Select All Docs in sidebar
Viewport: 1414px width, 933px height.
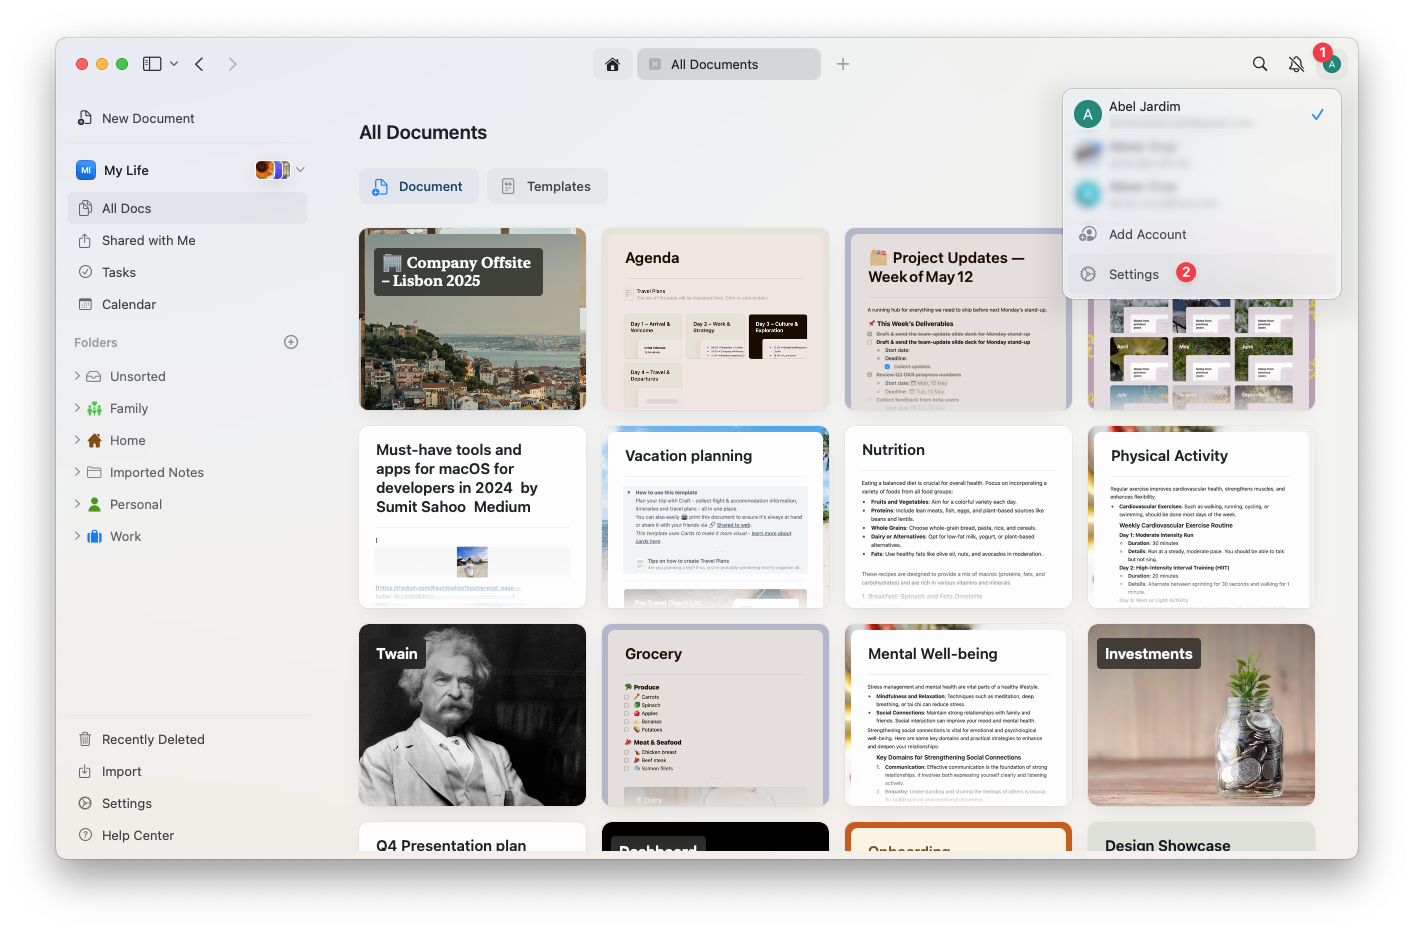[x=187, y=208]
